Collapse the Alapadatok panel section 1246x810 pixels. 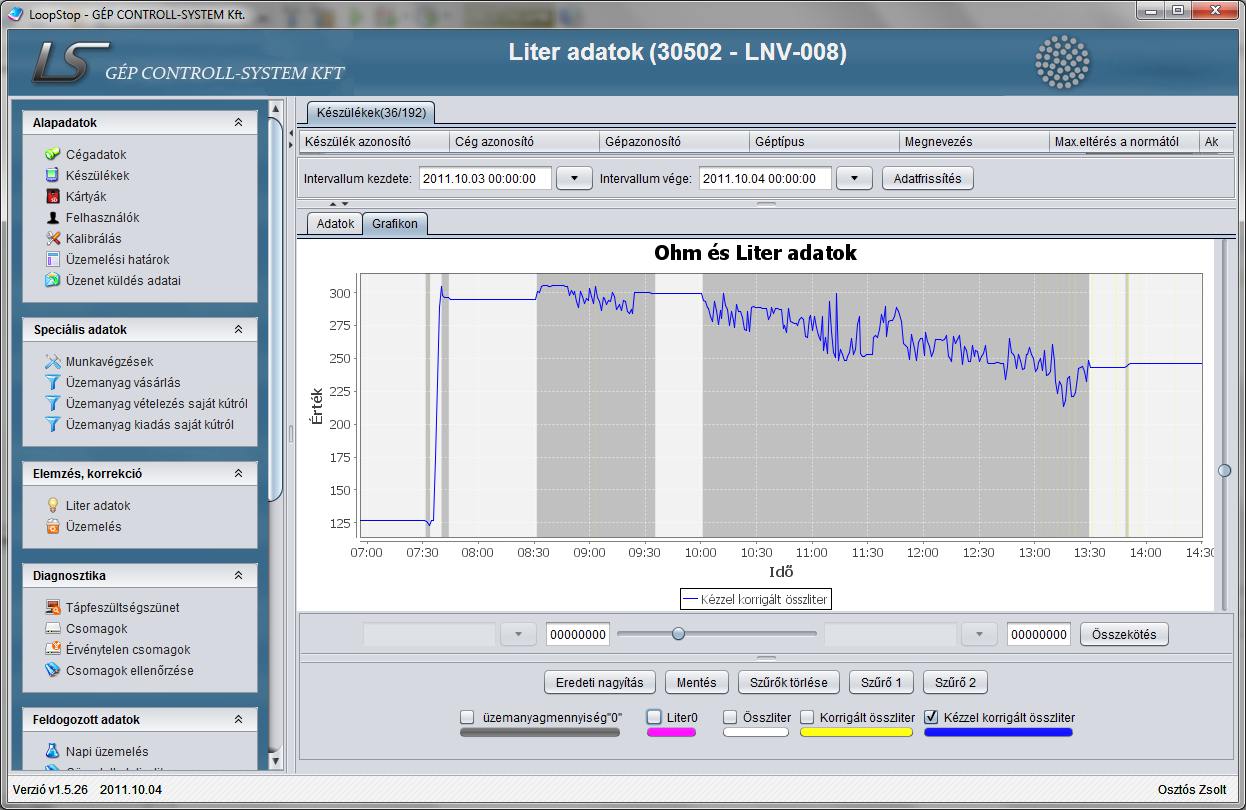pyautogui.click(x=238, y=122)
